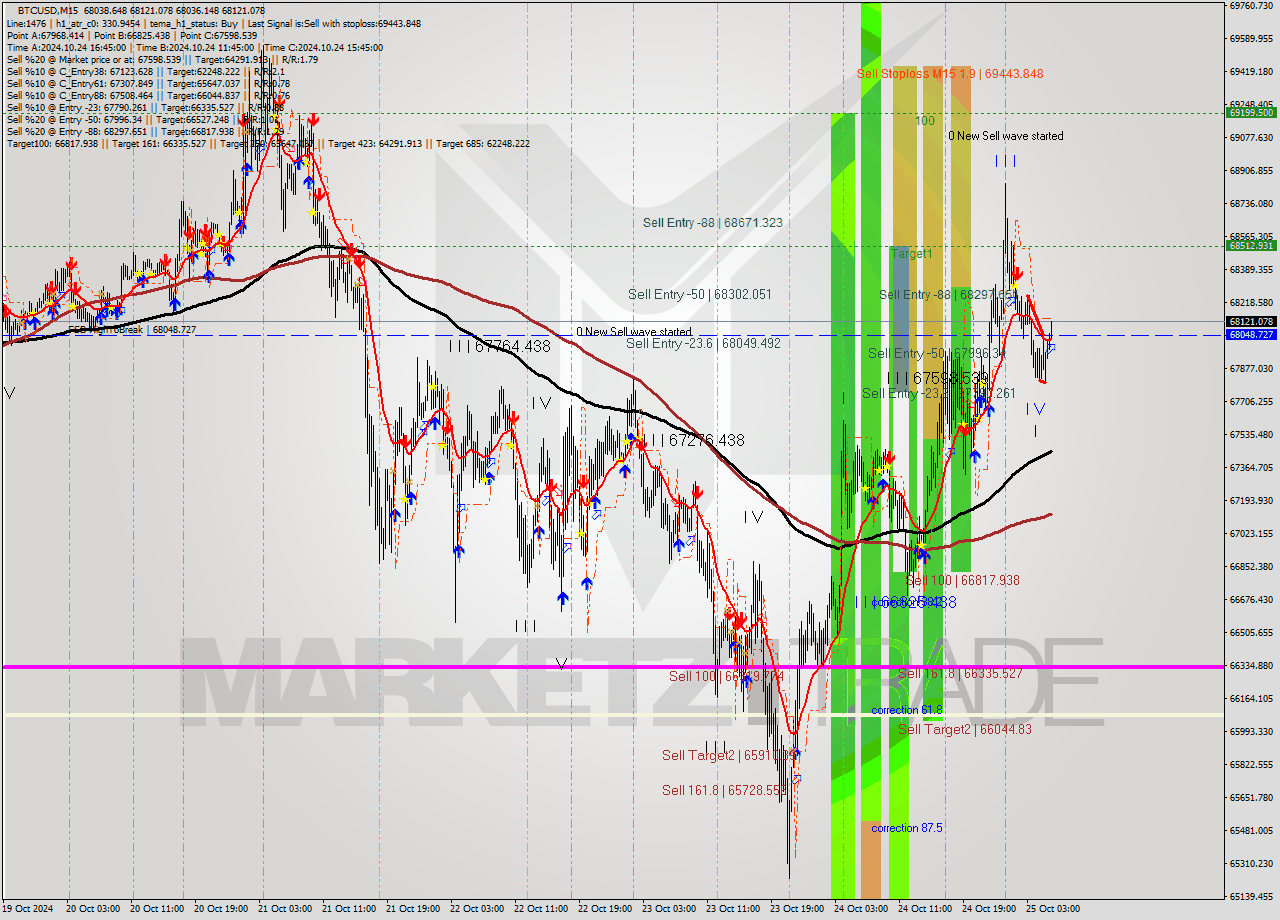This screenshot has height=920, width=1280.
Task: Click the '24 Oct 11:00' time label
Action: pos(924,910)
